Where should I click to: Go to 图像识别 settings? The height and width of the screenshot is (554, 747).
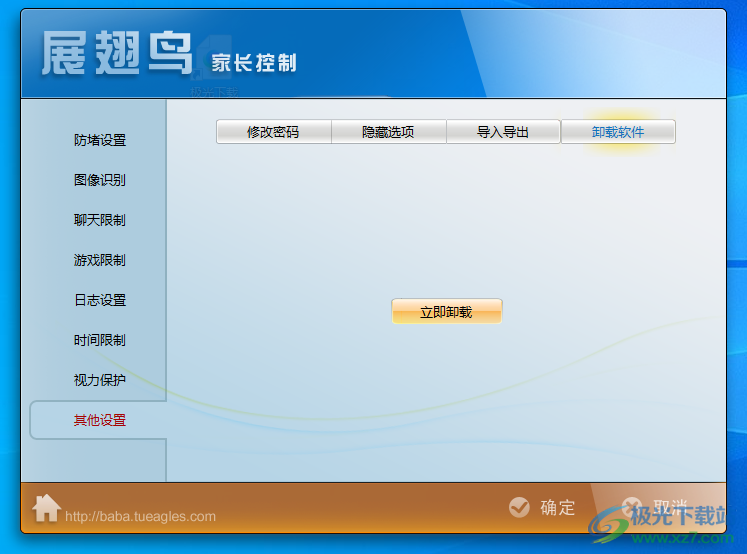click(x=100, y=180)
